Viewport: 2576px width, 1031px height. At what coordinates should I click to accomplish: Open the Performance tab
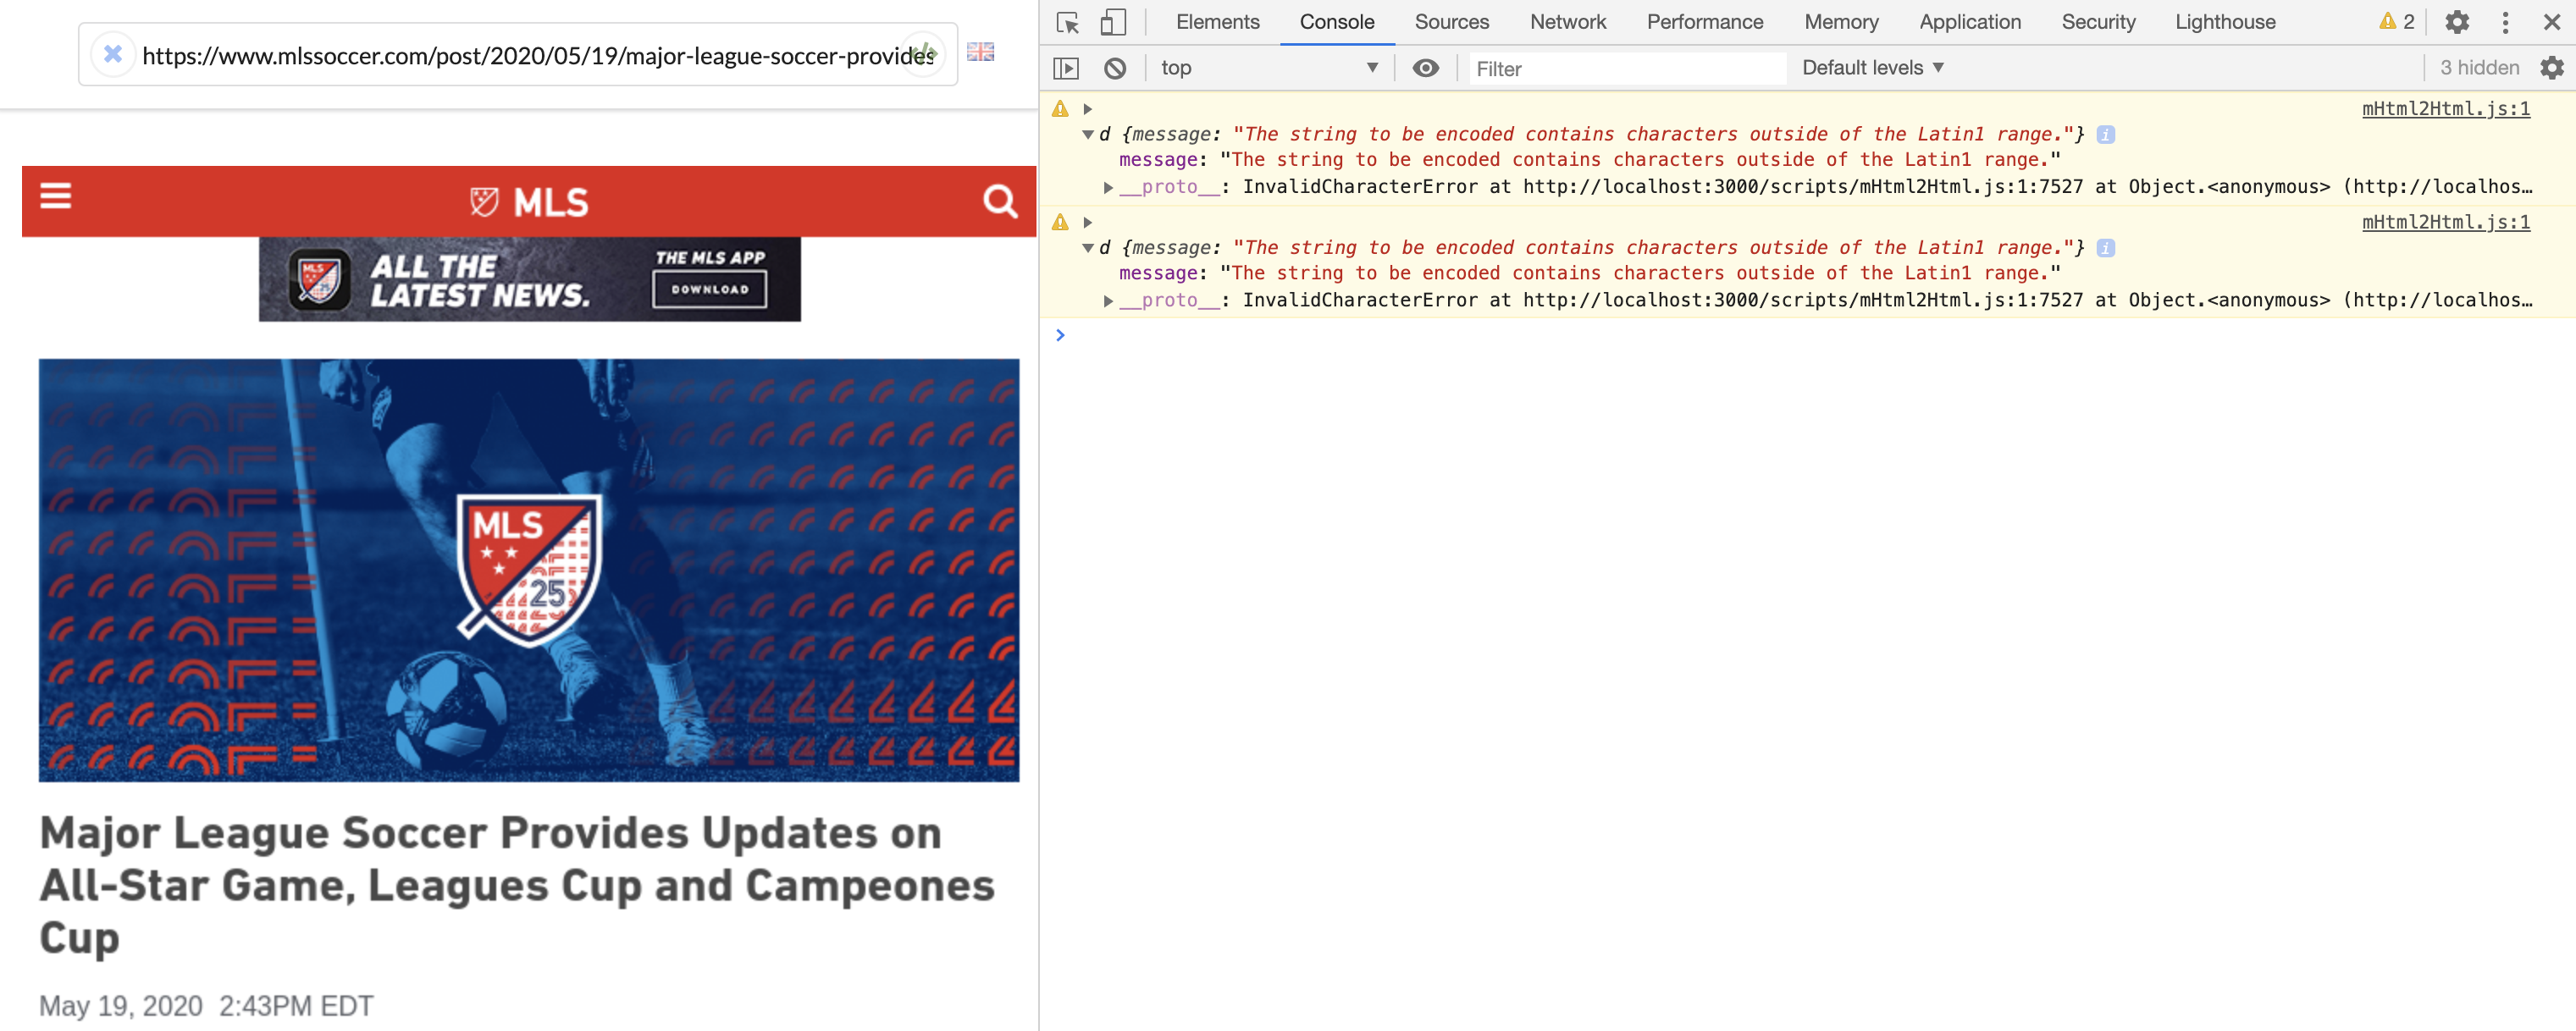pos(1705,22)
